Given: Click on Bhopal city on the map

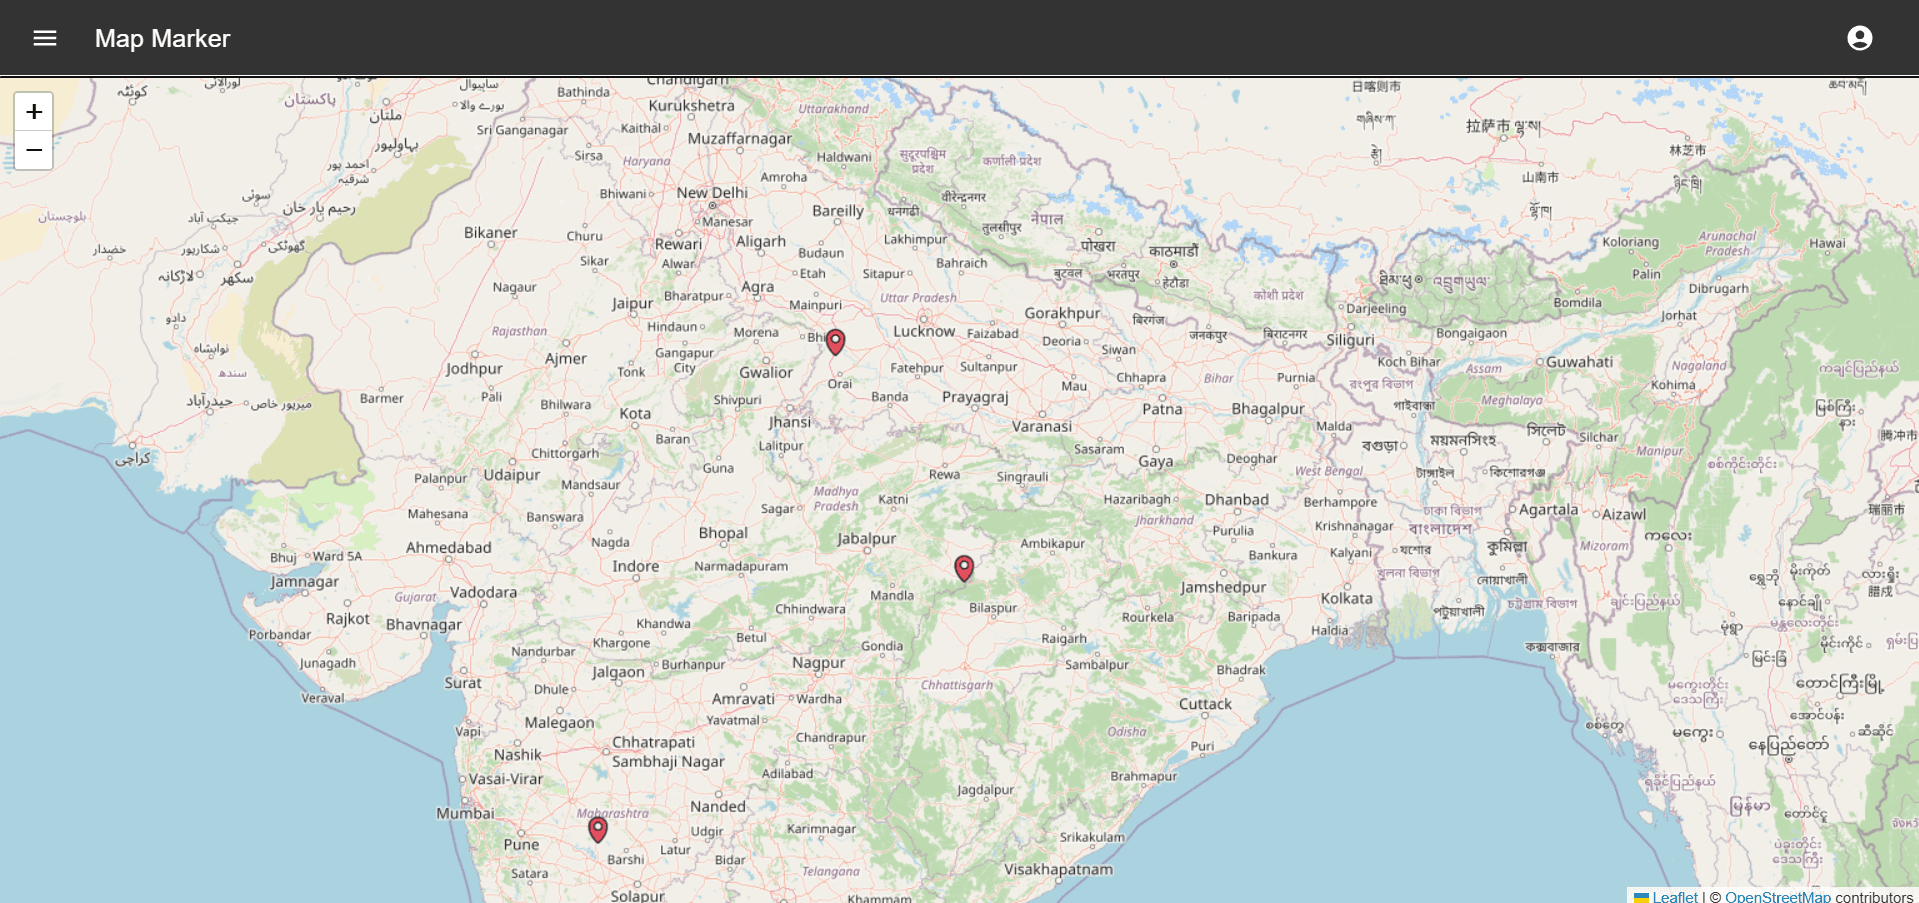Looking at the screenshot, I should point(723,533).
